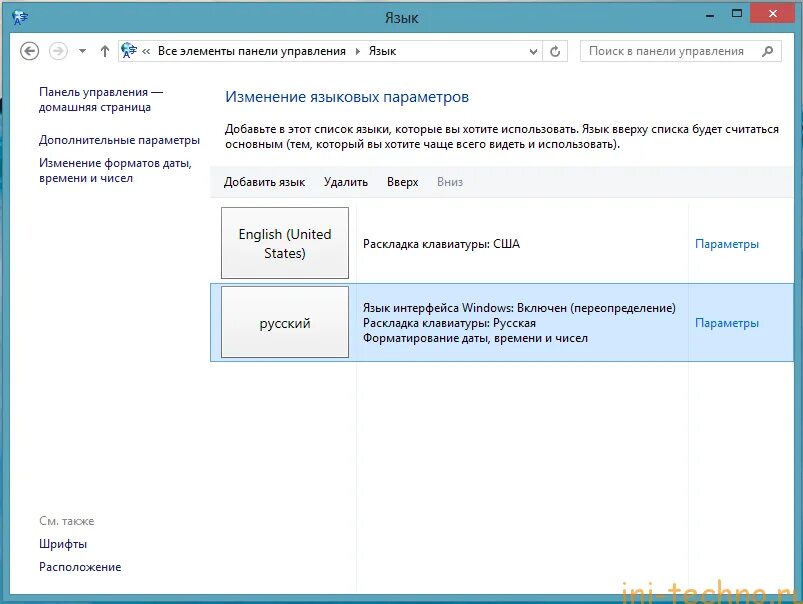Click the Back navigation arrow
Screen dimensions: 803x604
tap(30, 51)
